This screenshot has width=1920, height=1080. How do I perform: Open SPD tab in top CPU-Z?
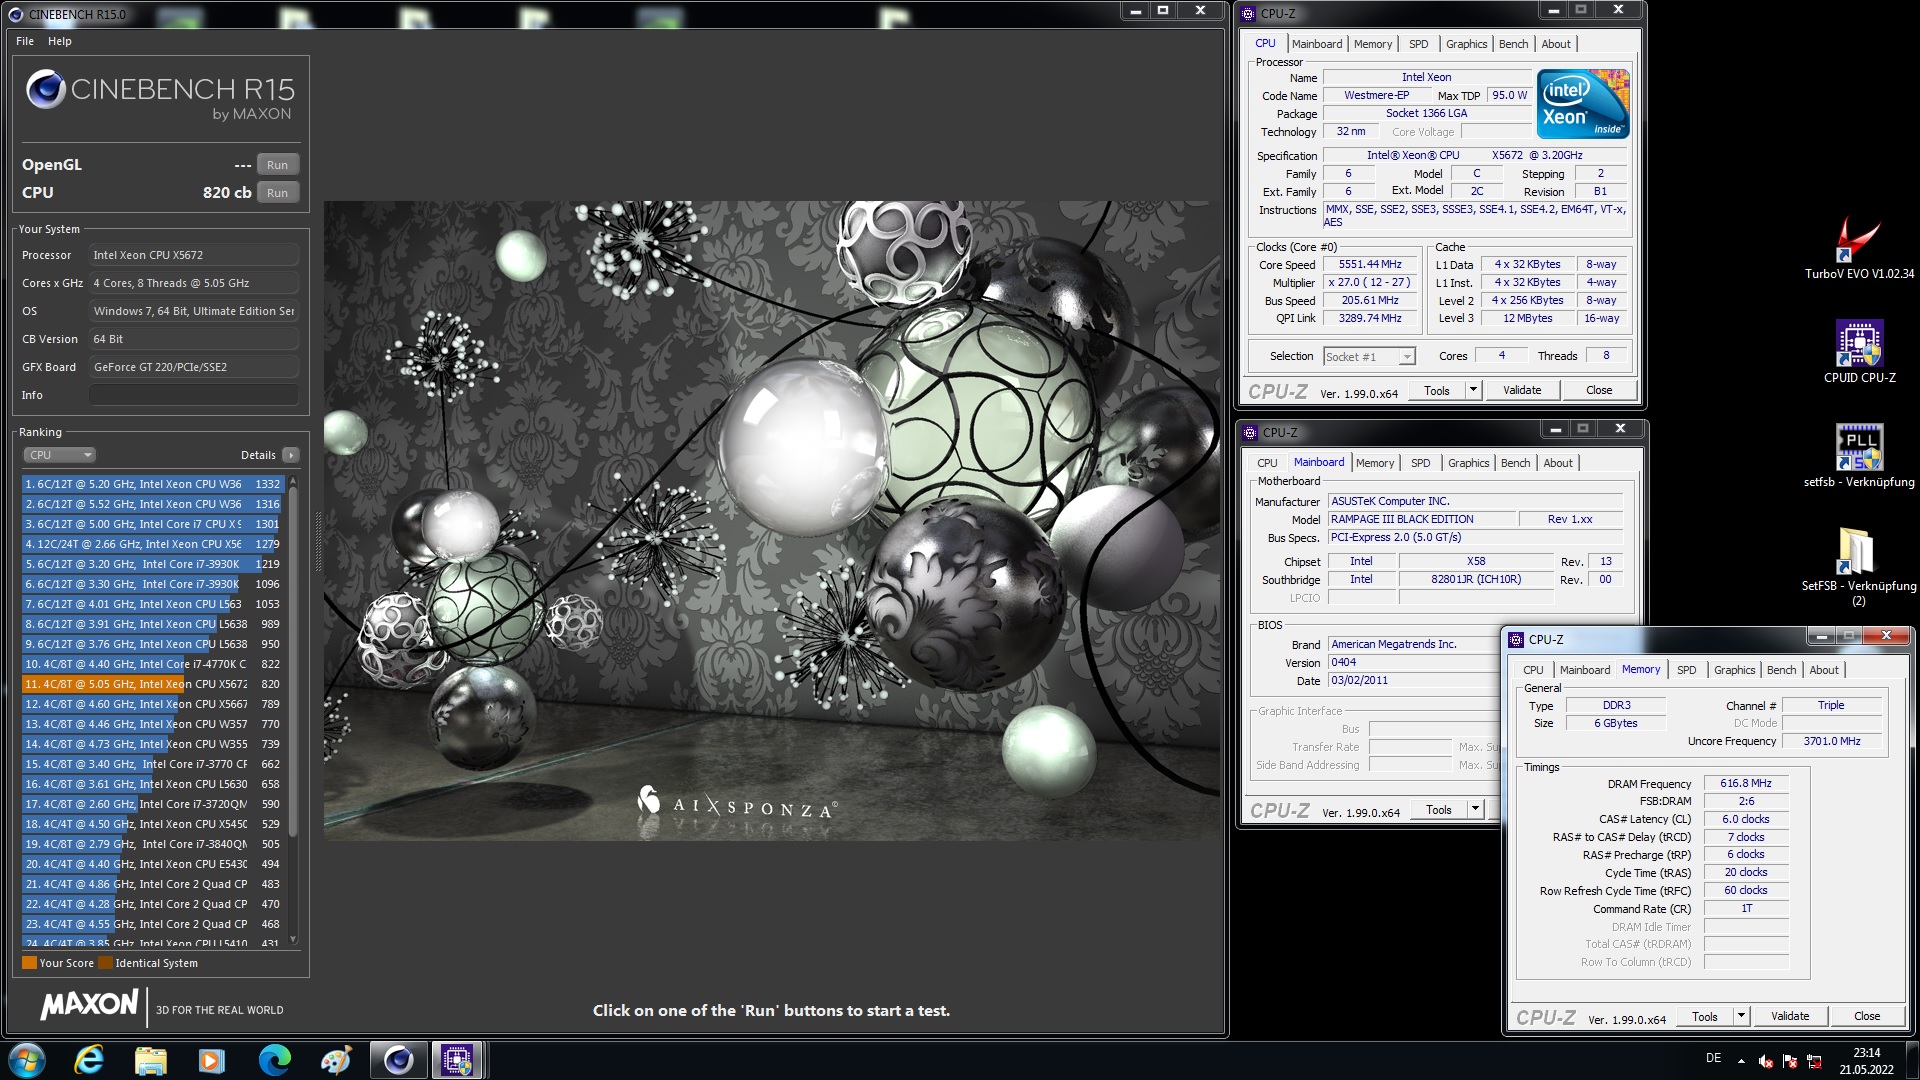pyautogui.click(x=1418, y=44)
